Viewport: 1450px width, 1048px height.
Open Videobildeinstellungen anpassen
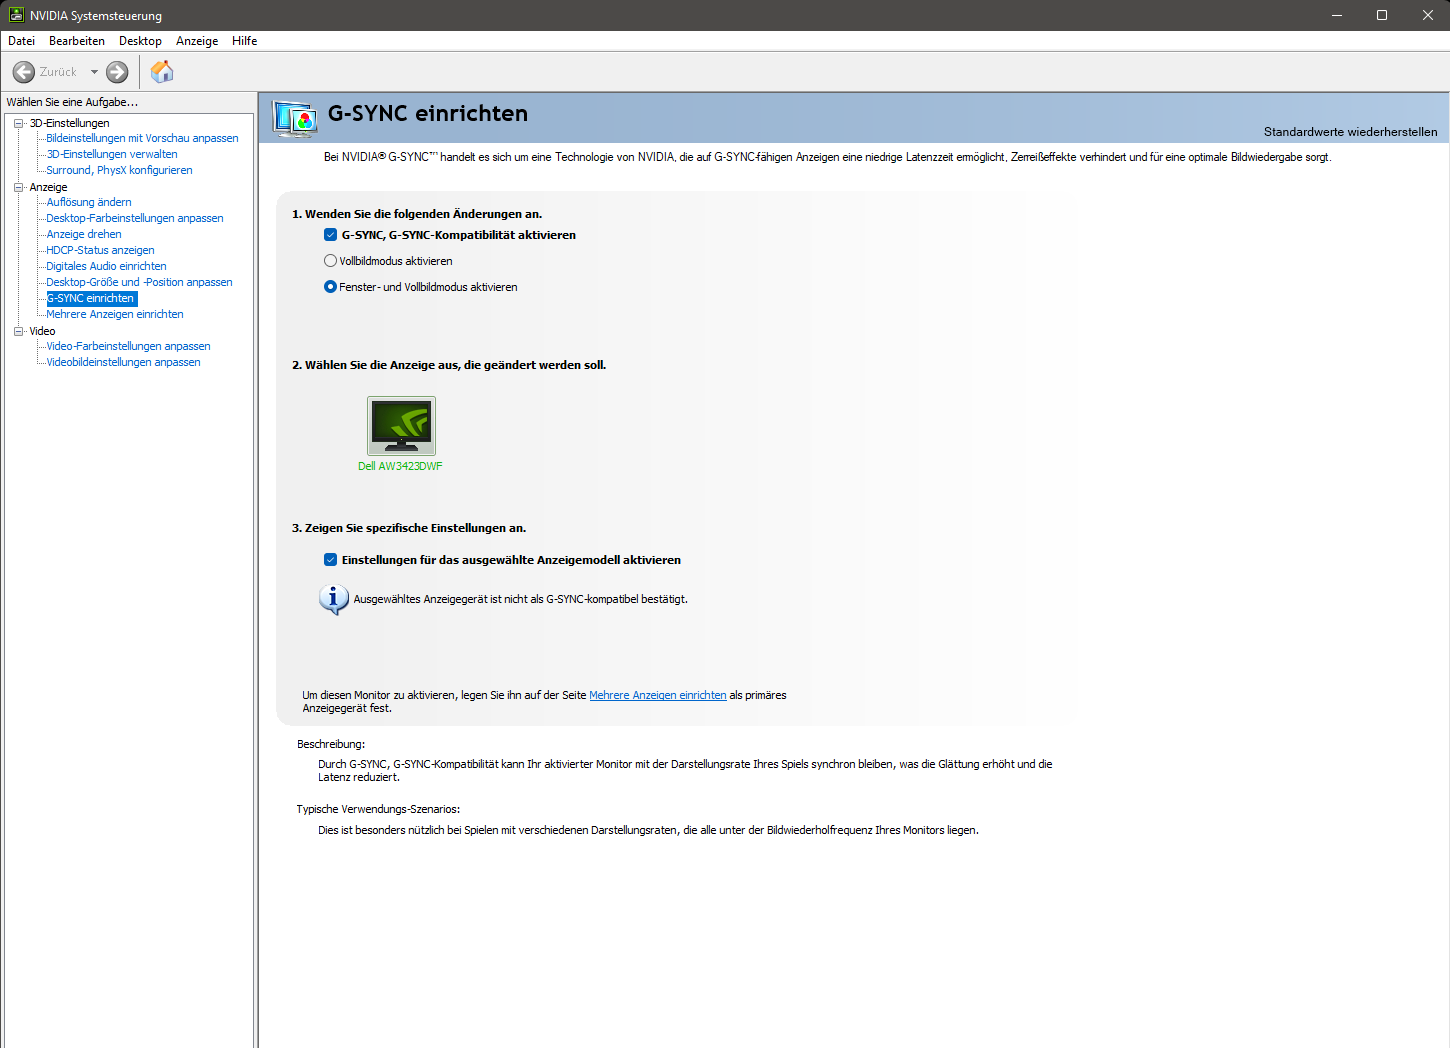(123, 362)
